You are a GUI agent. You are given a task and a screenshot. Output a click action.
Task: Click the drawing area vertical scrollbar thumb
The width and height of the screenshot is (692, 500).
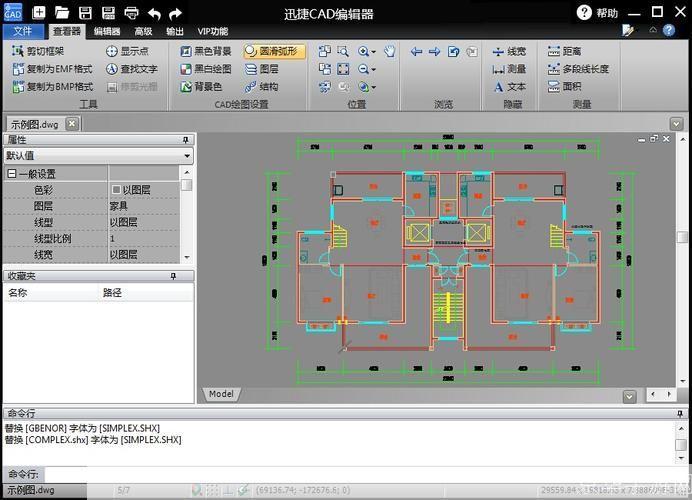tap(682, 237)
